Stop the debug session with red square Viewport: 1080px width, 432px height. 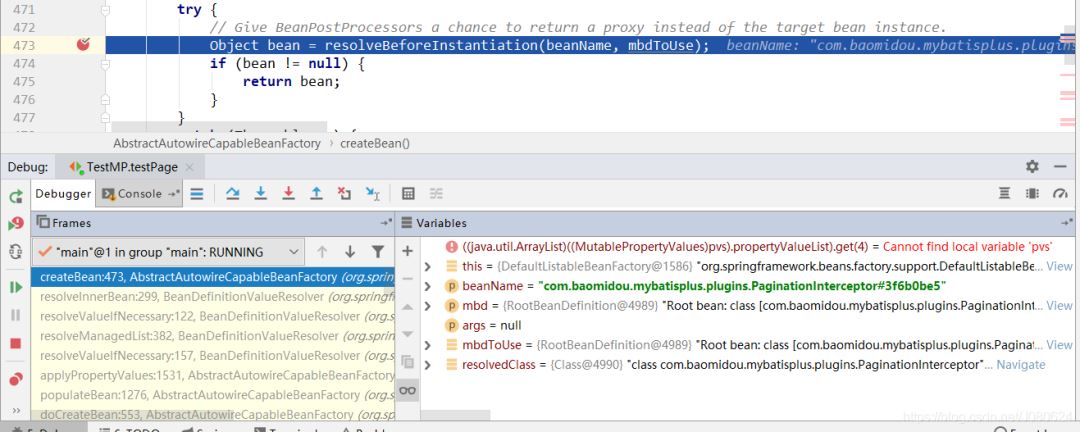15,343
